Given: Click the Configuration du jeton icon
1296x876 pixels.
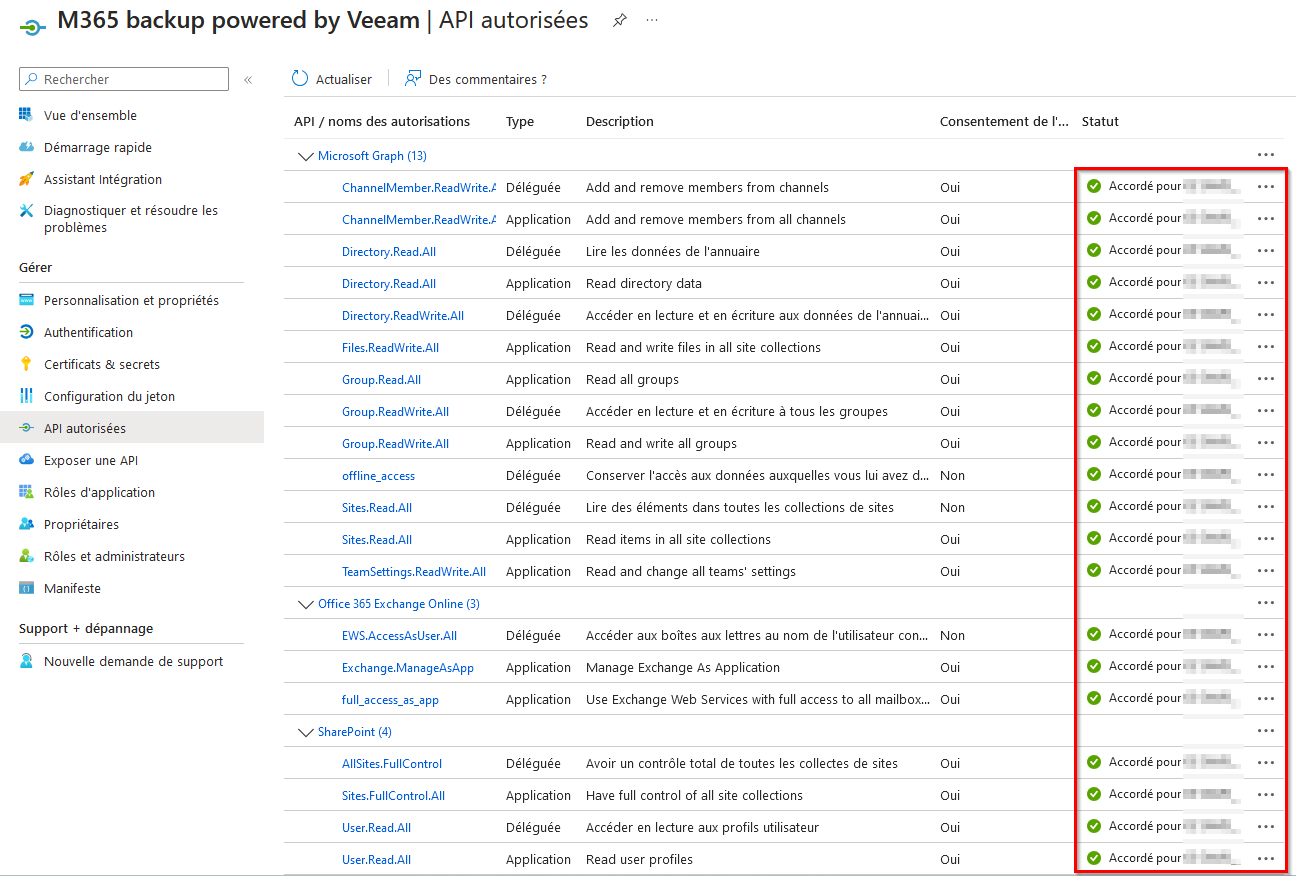Looking at the screenshot, I should [26, 396].
